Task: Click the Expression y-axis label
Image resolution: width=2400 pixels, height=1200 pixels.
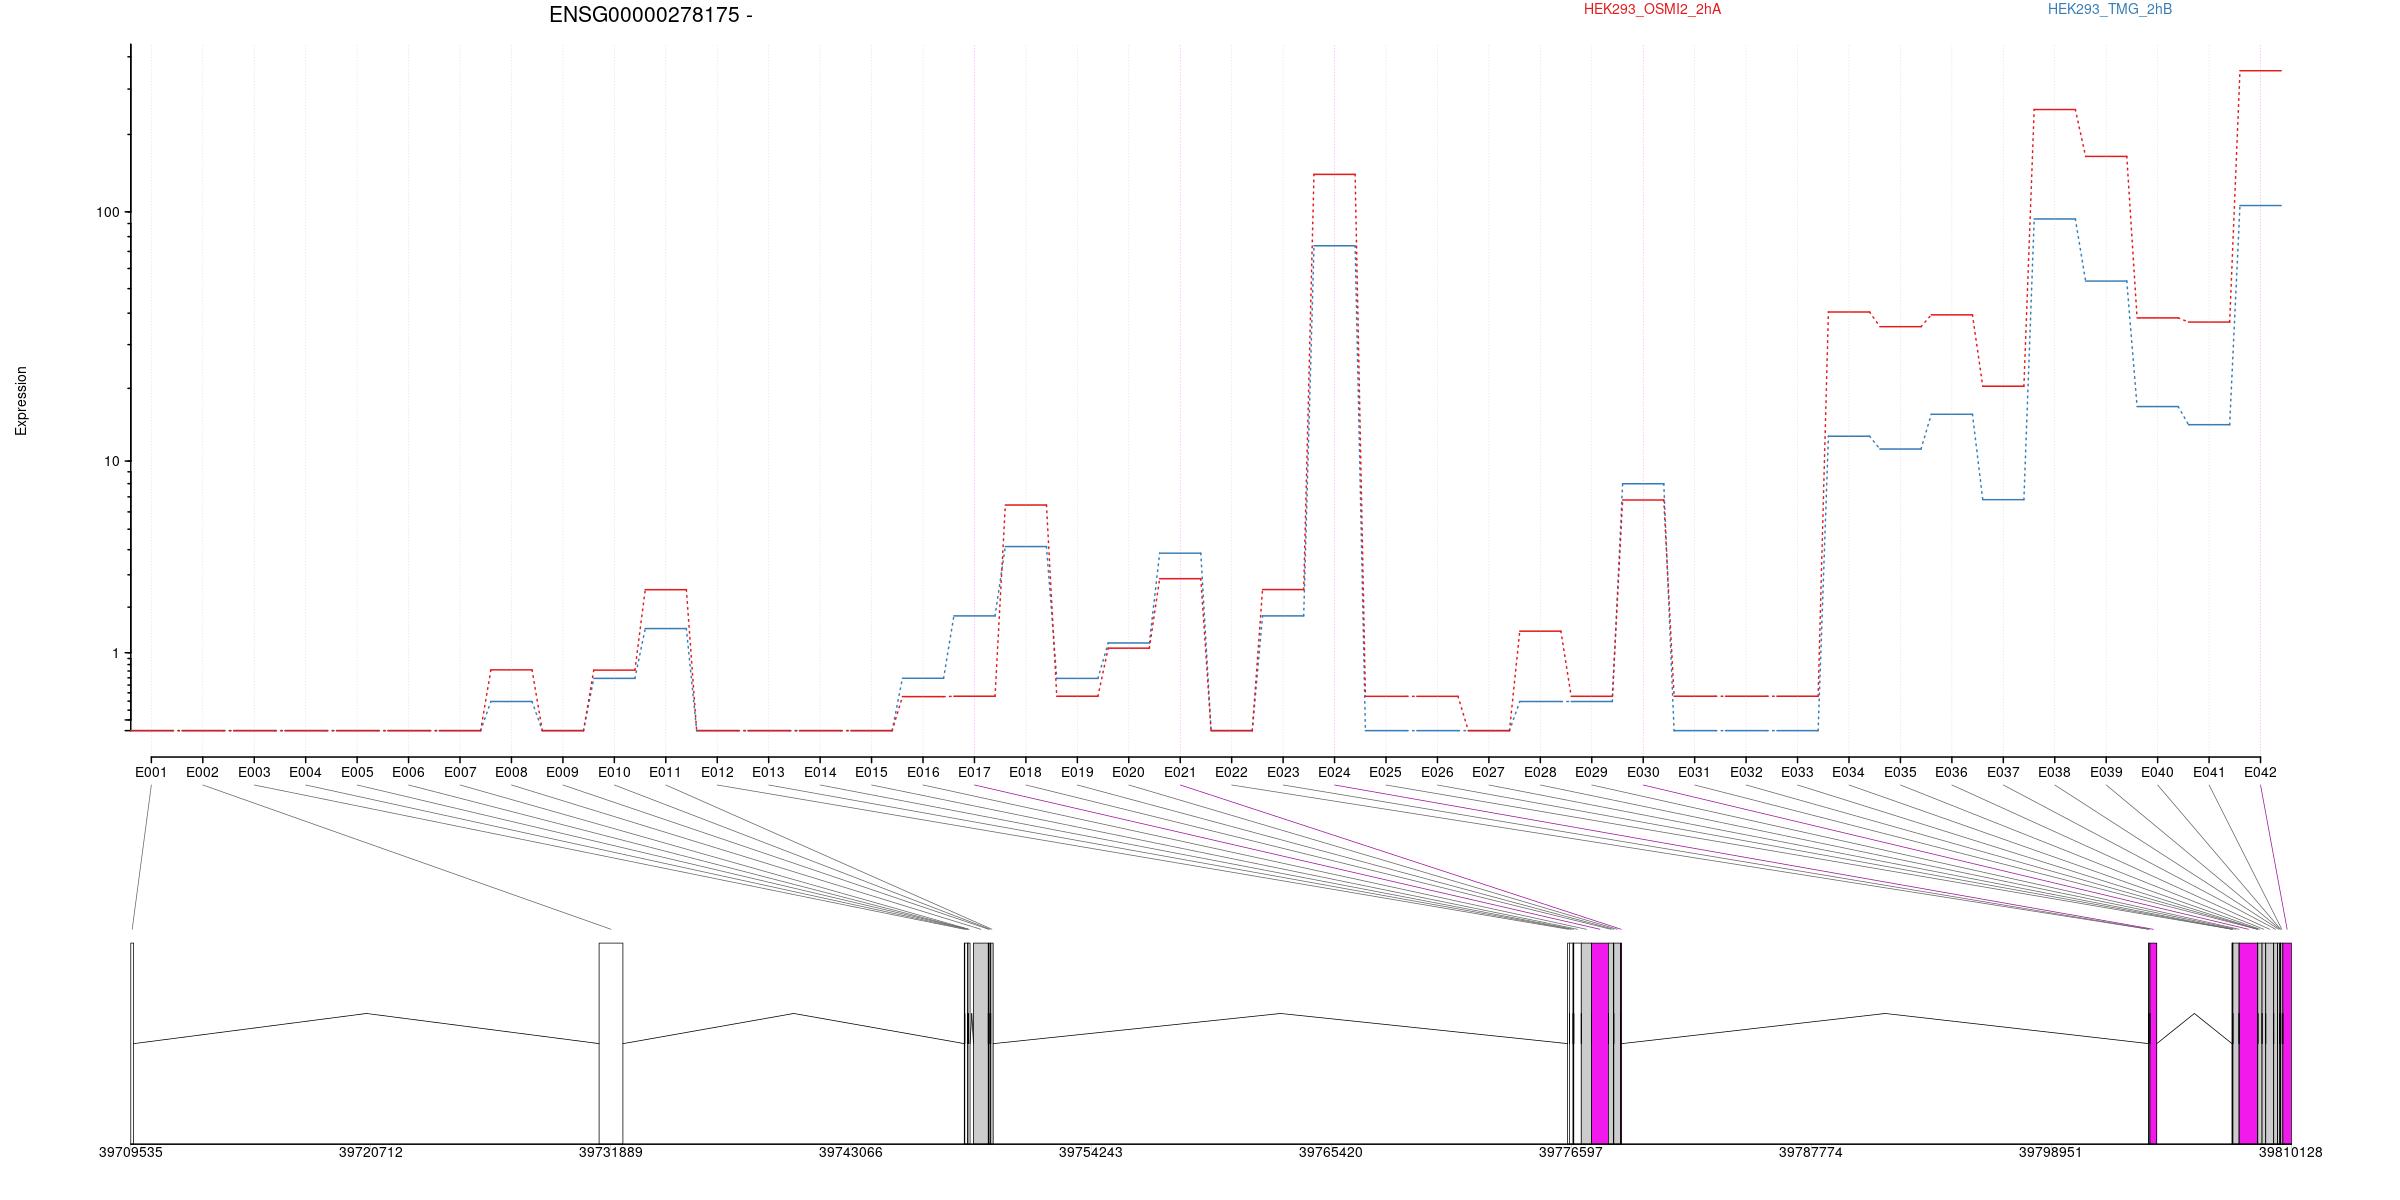Action: coord(21,401)
